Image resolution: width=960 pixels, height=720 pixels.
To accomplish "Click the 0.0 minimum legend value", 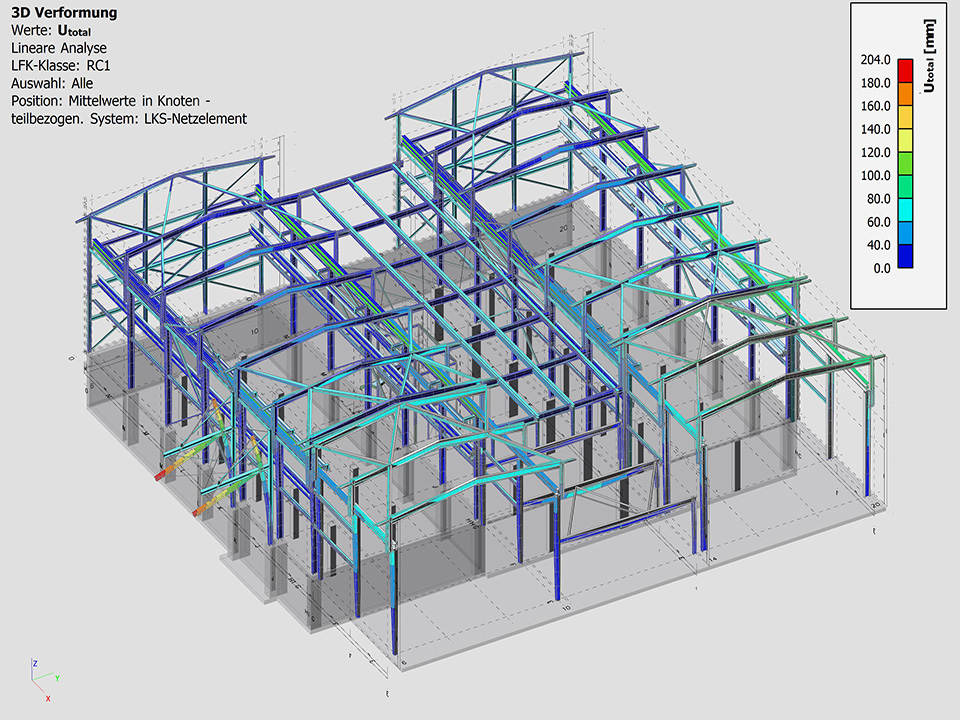I will click(881, 268).
